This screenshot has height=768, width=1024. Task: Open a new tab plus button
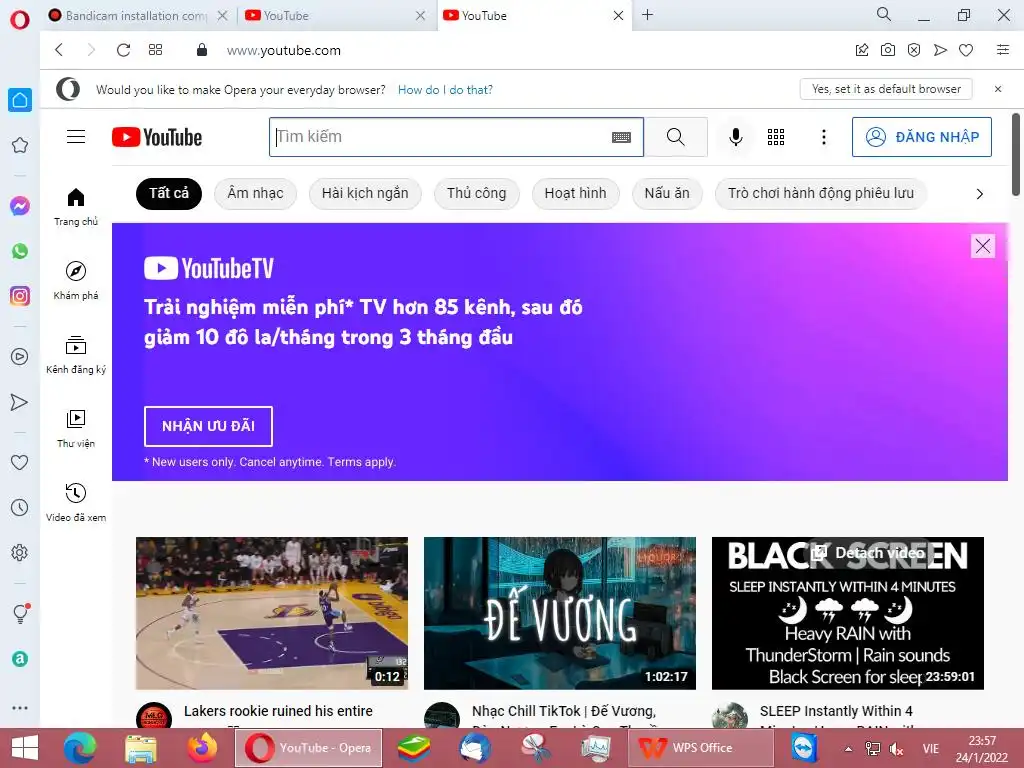point(647,14)
